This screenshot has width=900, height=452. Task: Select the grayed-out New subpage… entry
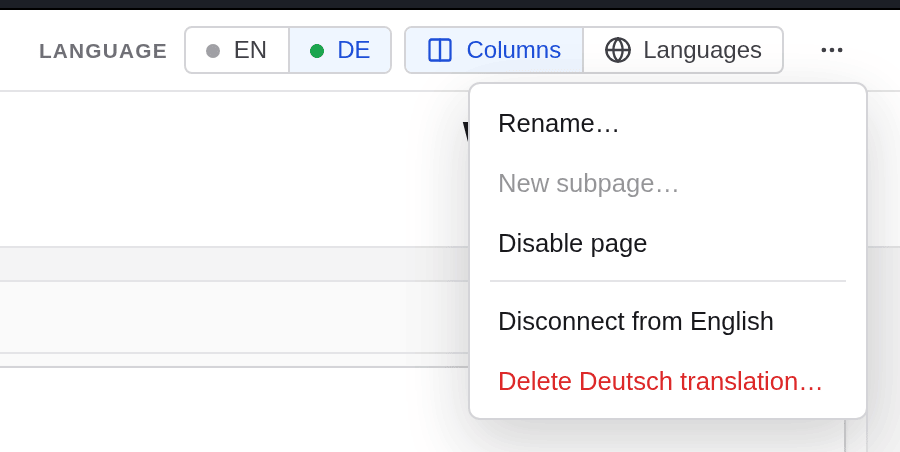point(668,183)
